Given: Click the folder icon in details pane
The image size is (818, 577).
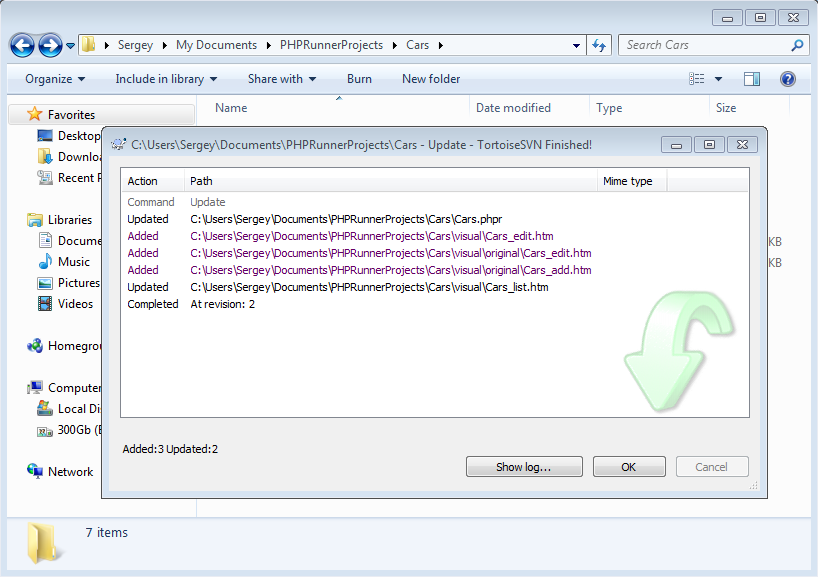Looking at the screenshot, I should pyautogui.click(x=44, y=543).
